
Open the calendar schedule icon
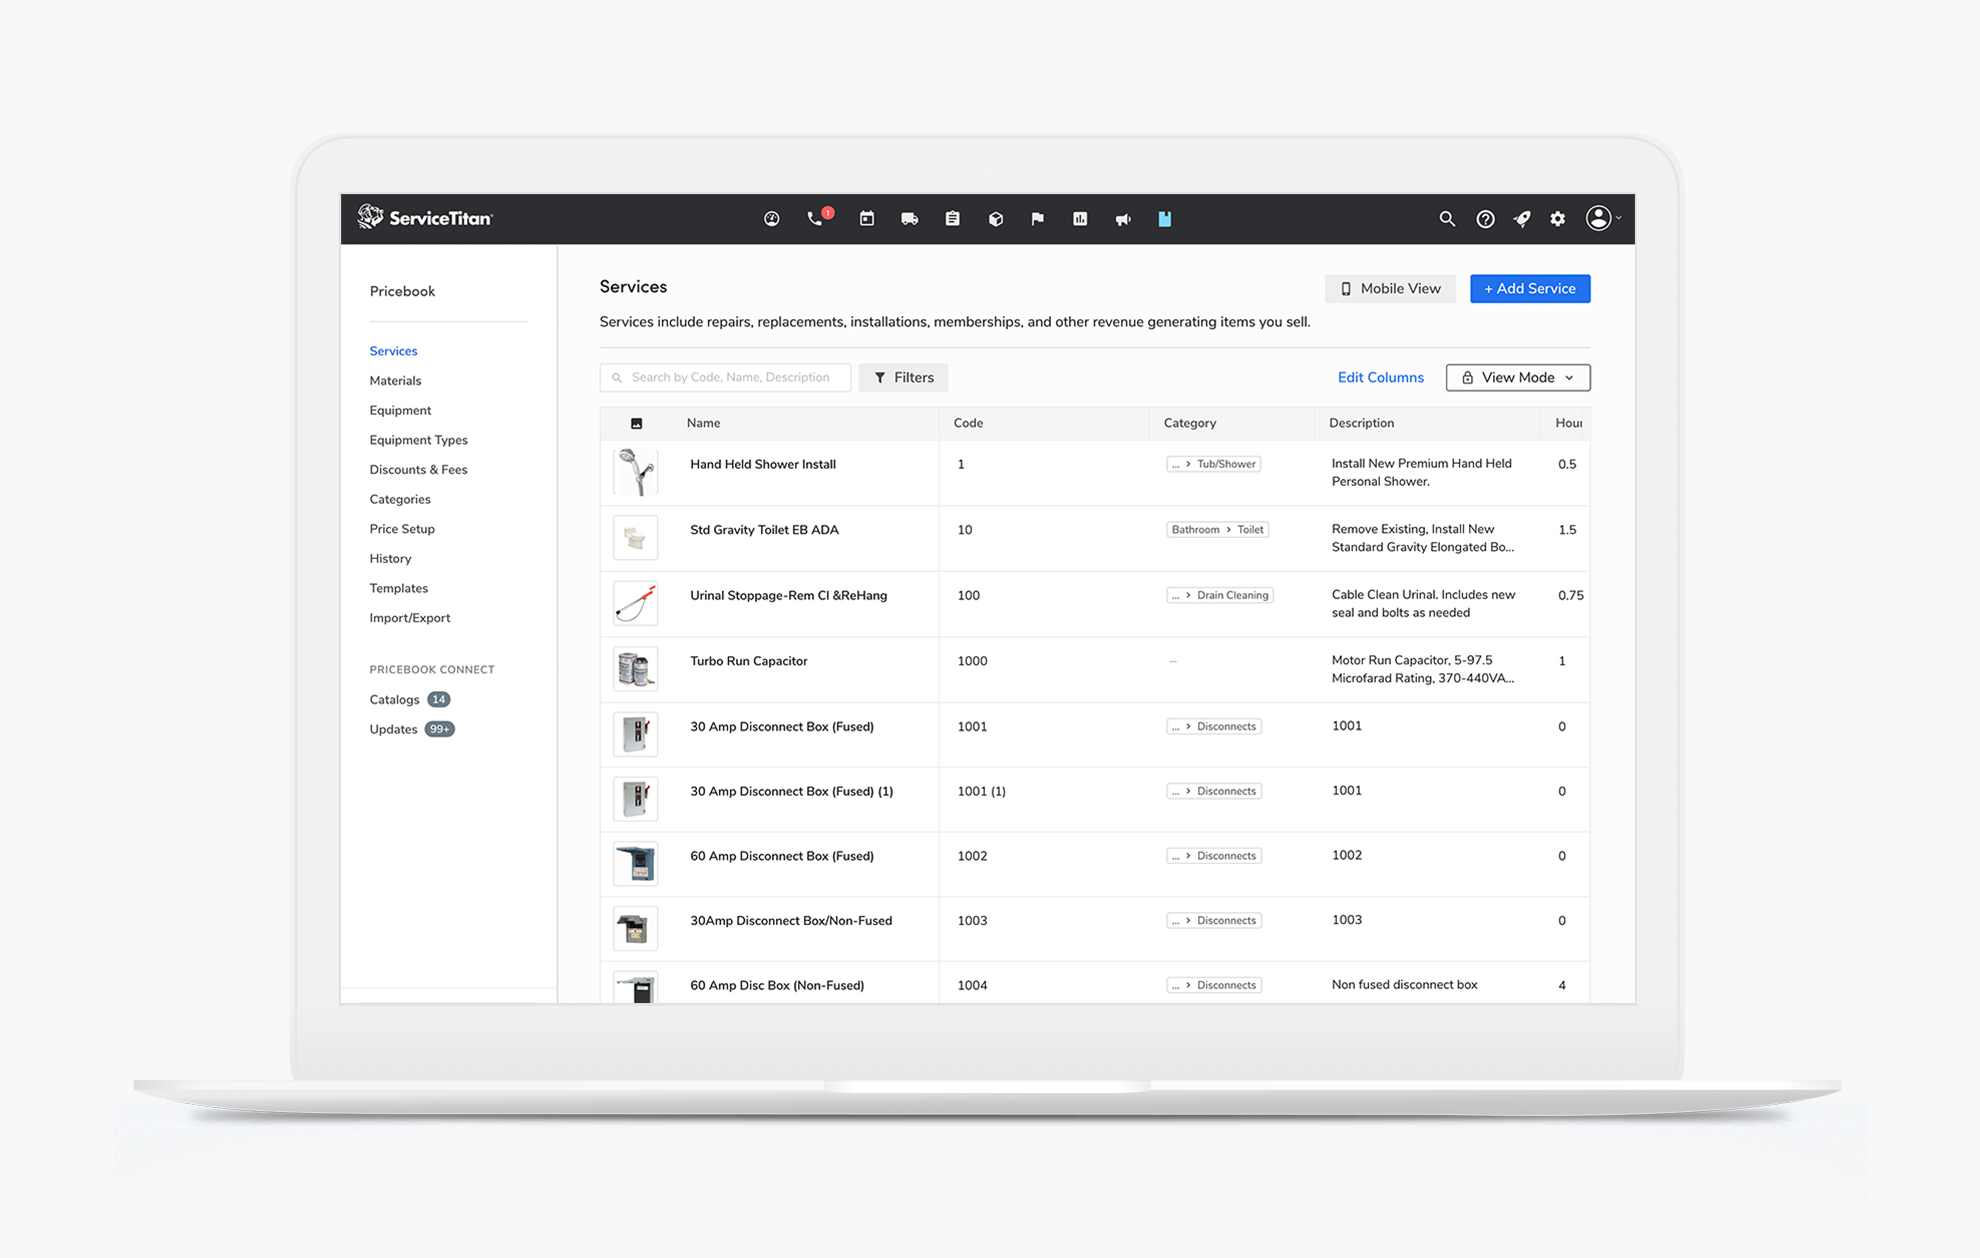point(867,219)
